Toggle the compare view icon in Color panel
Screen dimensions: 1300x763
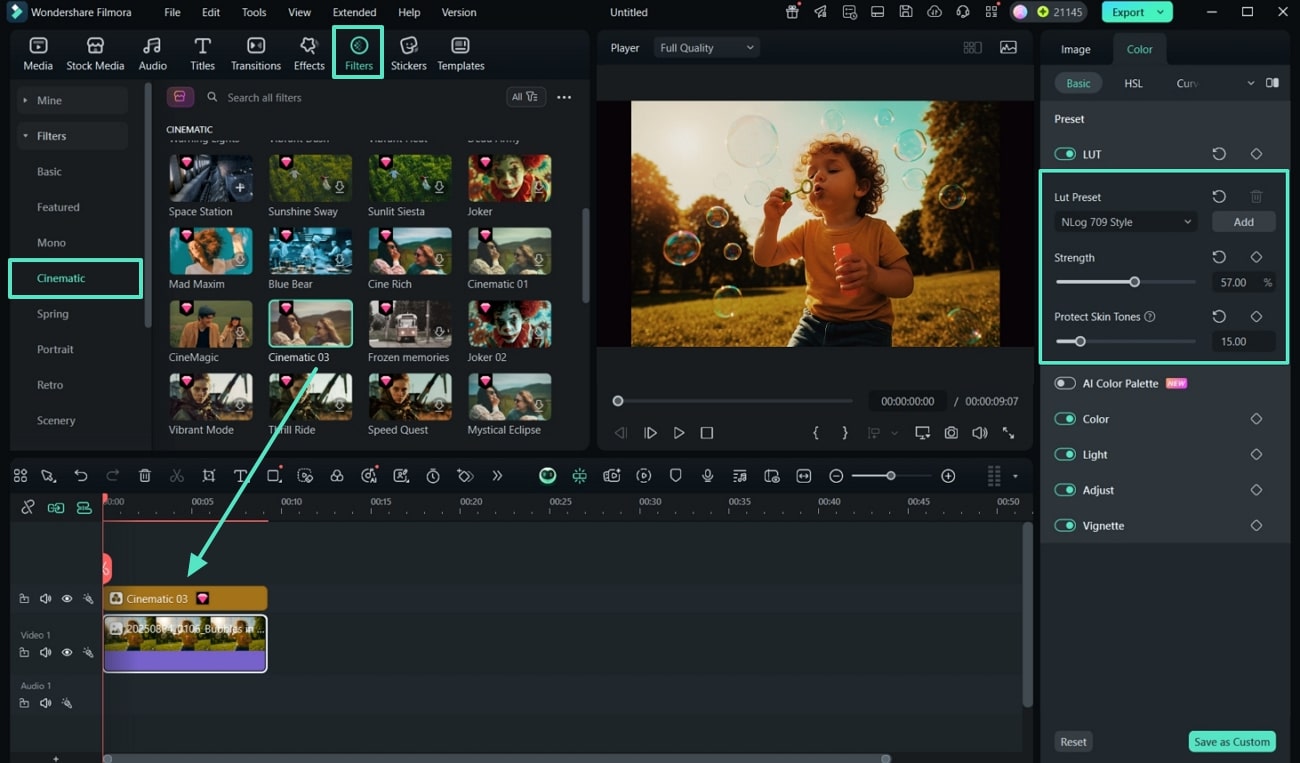[1272, 83]
